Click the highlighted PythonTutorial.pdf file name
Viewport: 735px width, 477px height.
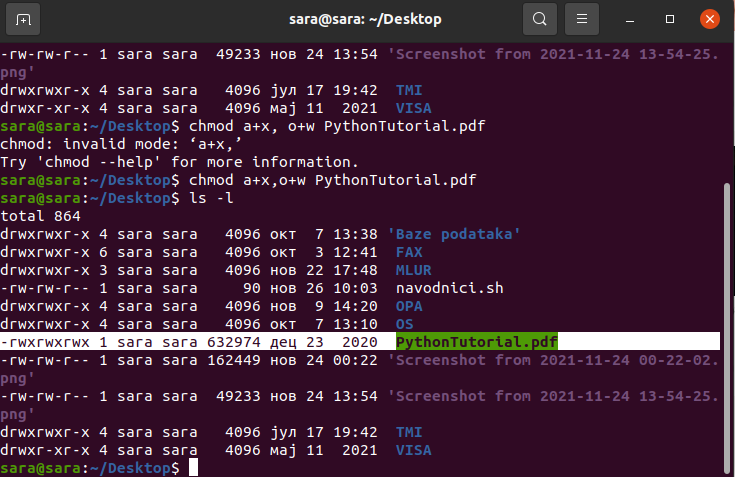477,342
